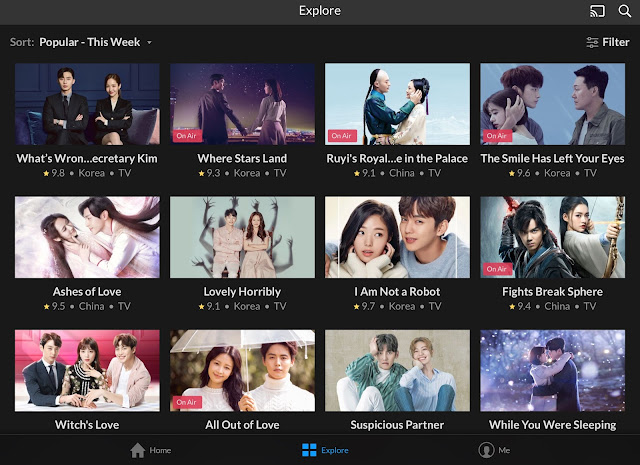
Task: Click the star icon beside the 9.7 rating
Action: [356, 306]
